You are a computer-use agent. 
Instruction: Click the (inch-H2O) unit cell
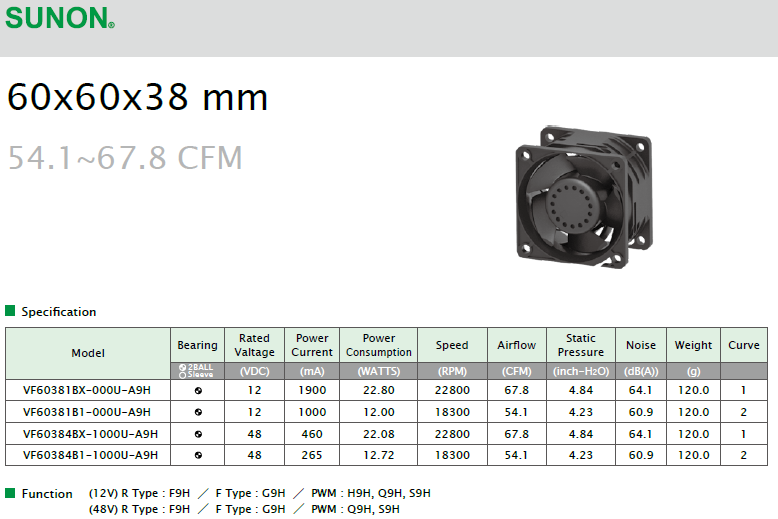tap(581, 371)
